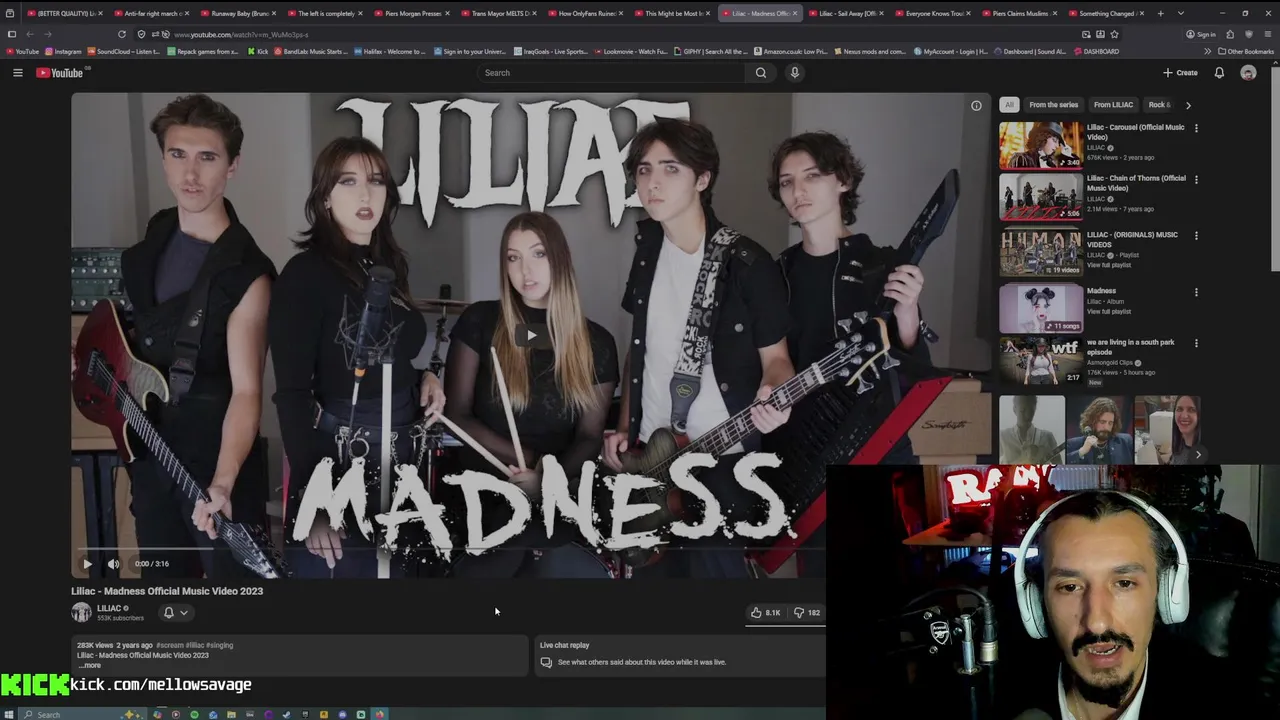
Task: Open the notifications bell in YouTube header
Action: pos(1219,72)
